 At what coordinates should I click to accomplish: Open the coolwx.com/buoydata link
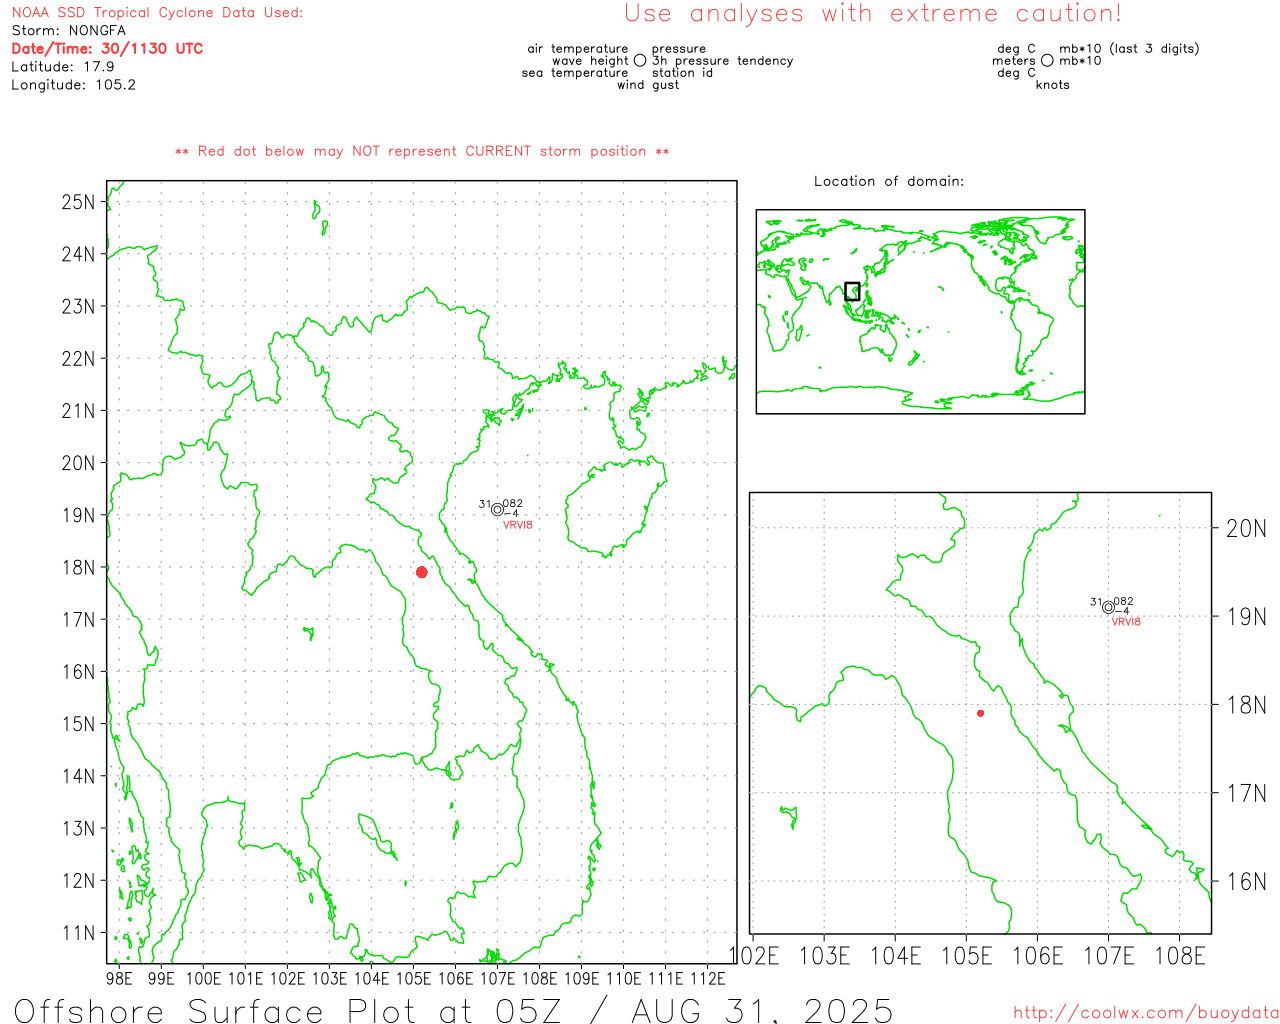coord(1146,1013)
